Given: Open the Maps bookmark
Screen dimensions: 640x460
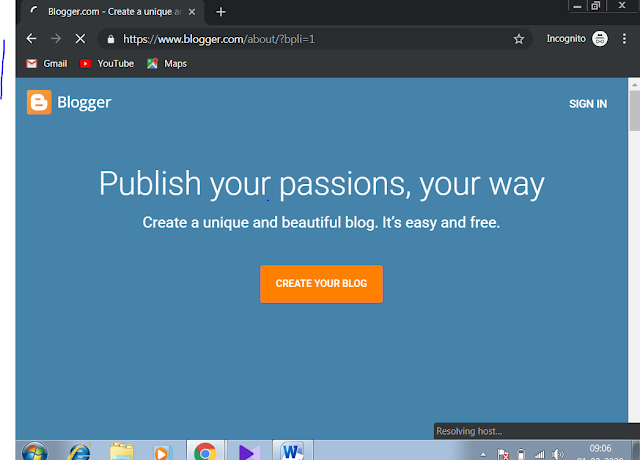Looking at the screenshot, I should point(167,64).
